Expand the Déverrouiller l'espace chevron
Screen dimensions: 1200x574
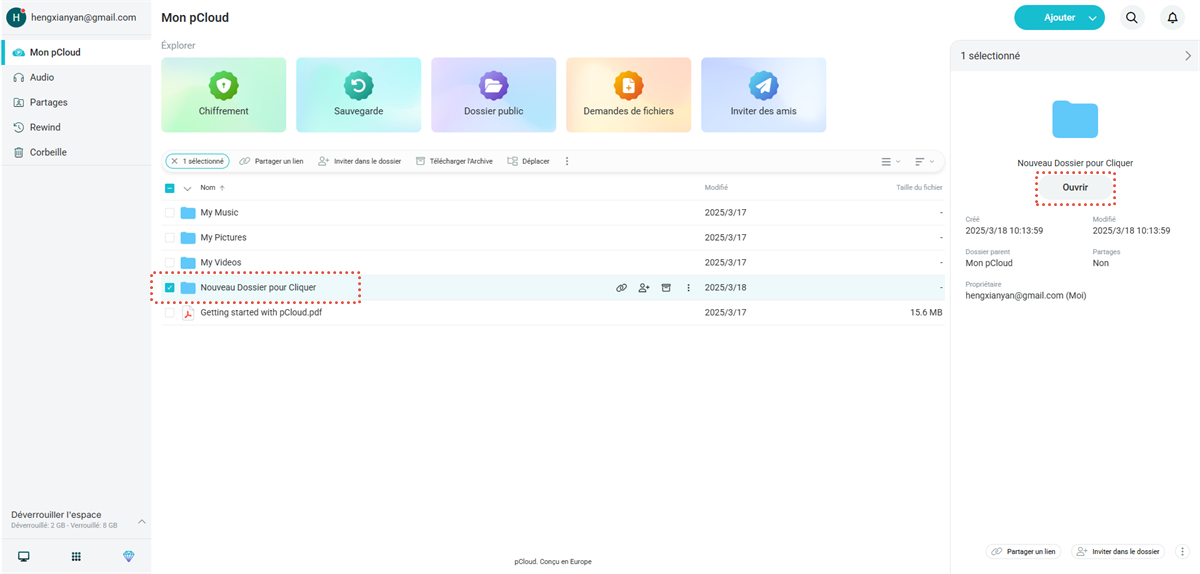(141, 521)
